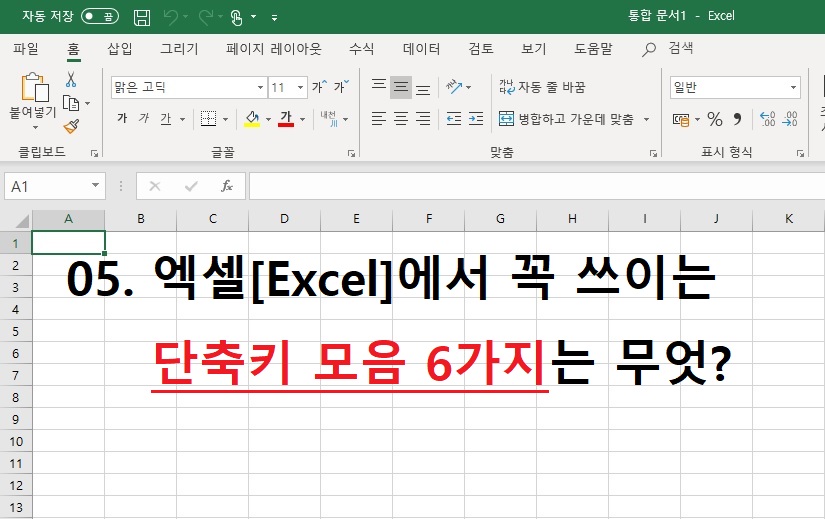Click the Decrease Font Size icon
The image size is (825, 519).
click(x=341, y=87)
